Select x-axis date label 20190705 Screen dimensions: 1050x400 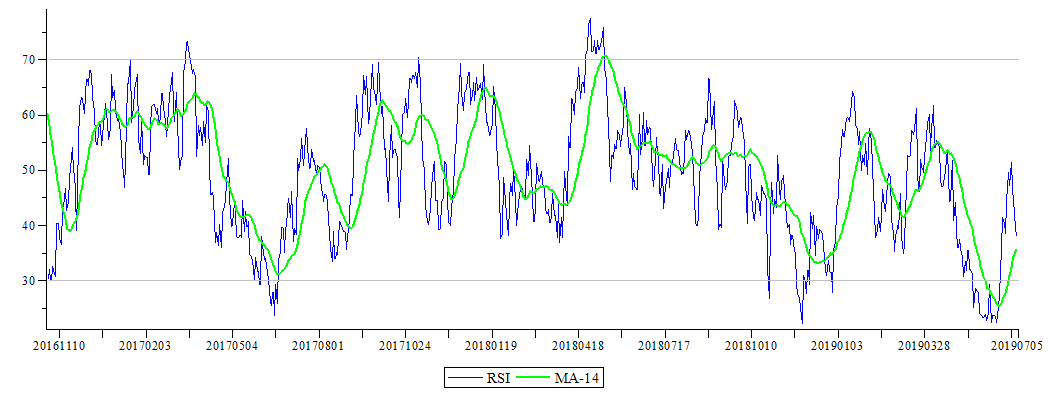1017,346
